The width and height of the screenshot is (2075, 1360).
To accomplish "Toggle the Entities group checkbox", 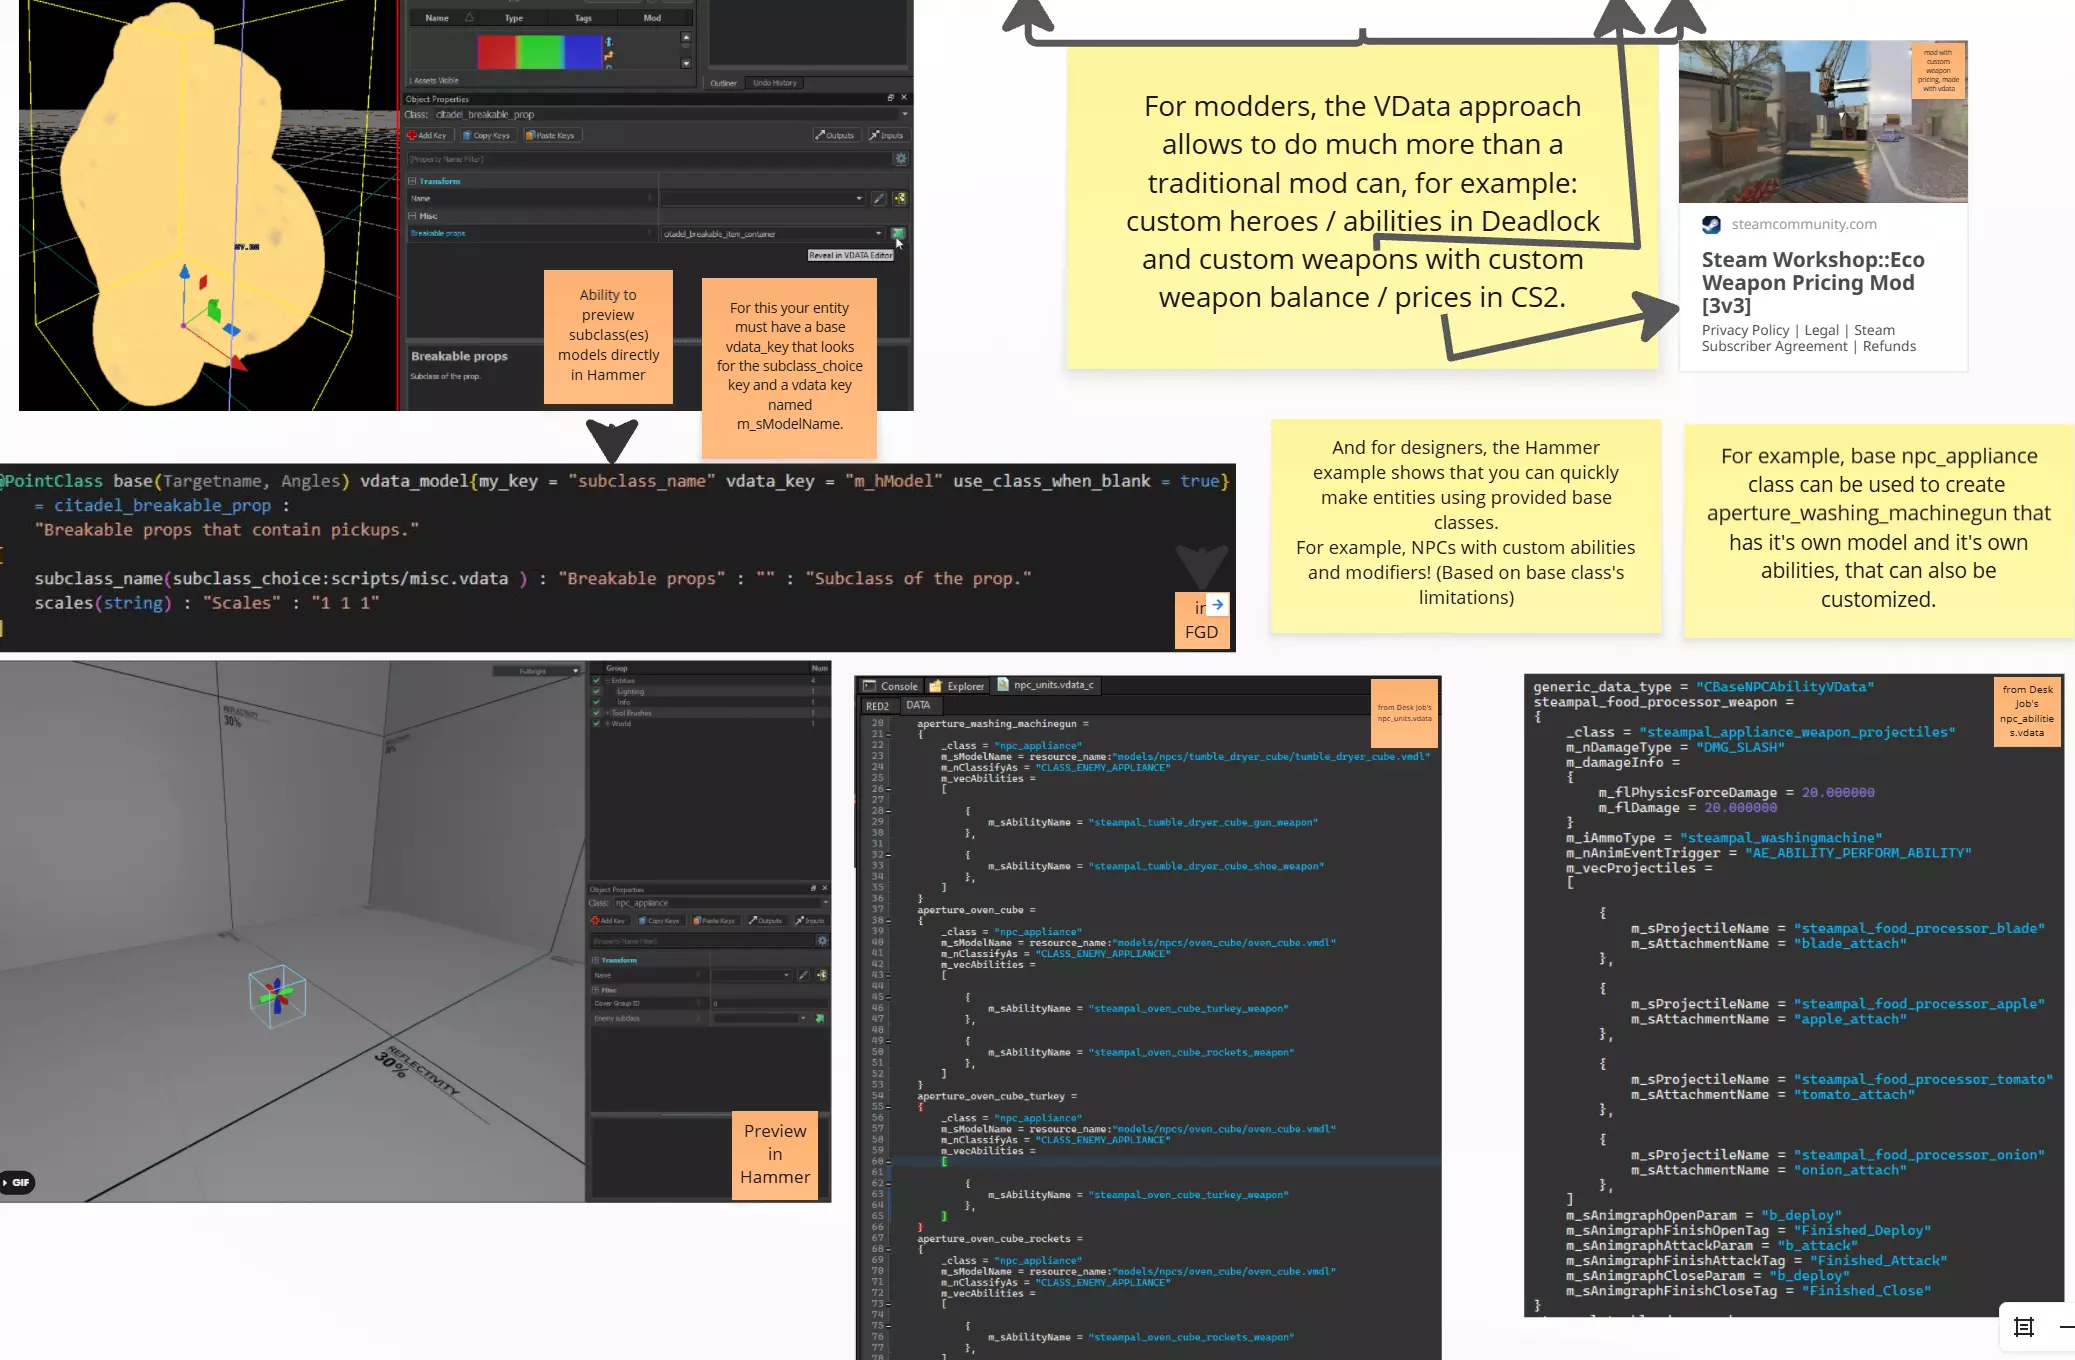I will click(597, 680).
